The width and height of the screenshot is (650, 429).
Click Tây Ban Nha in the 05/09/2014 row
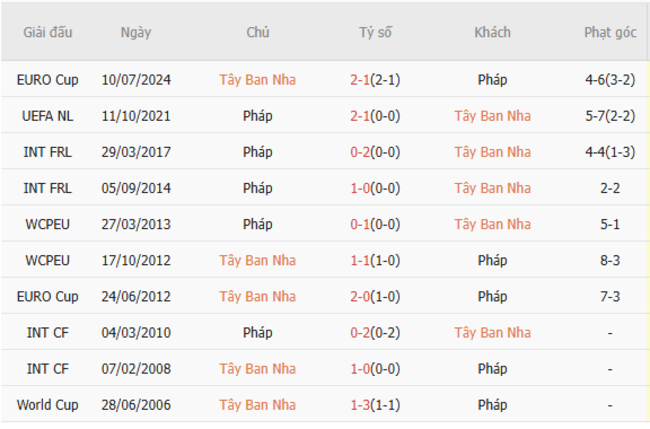pyautogui.click(x=492, y=188)
